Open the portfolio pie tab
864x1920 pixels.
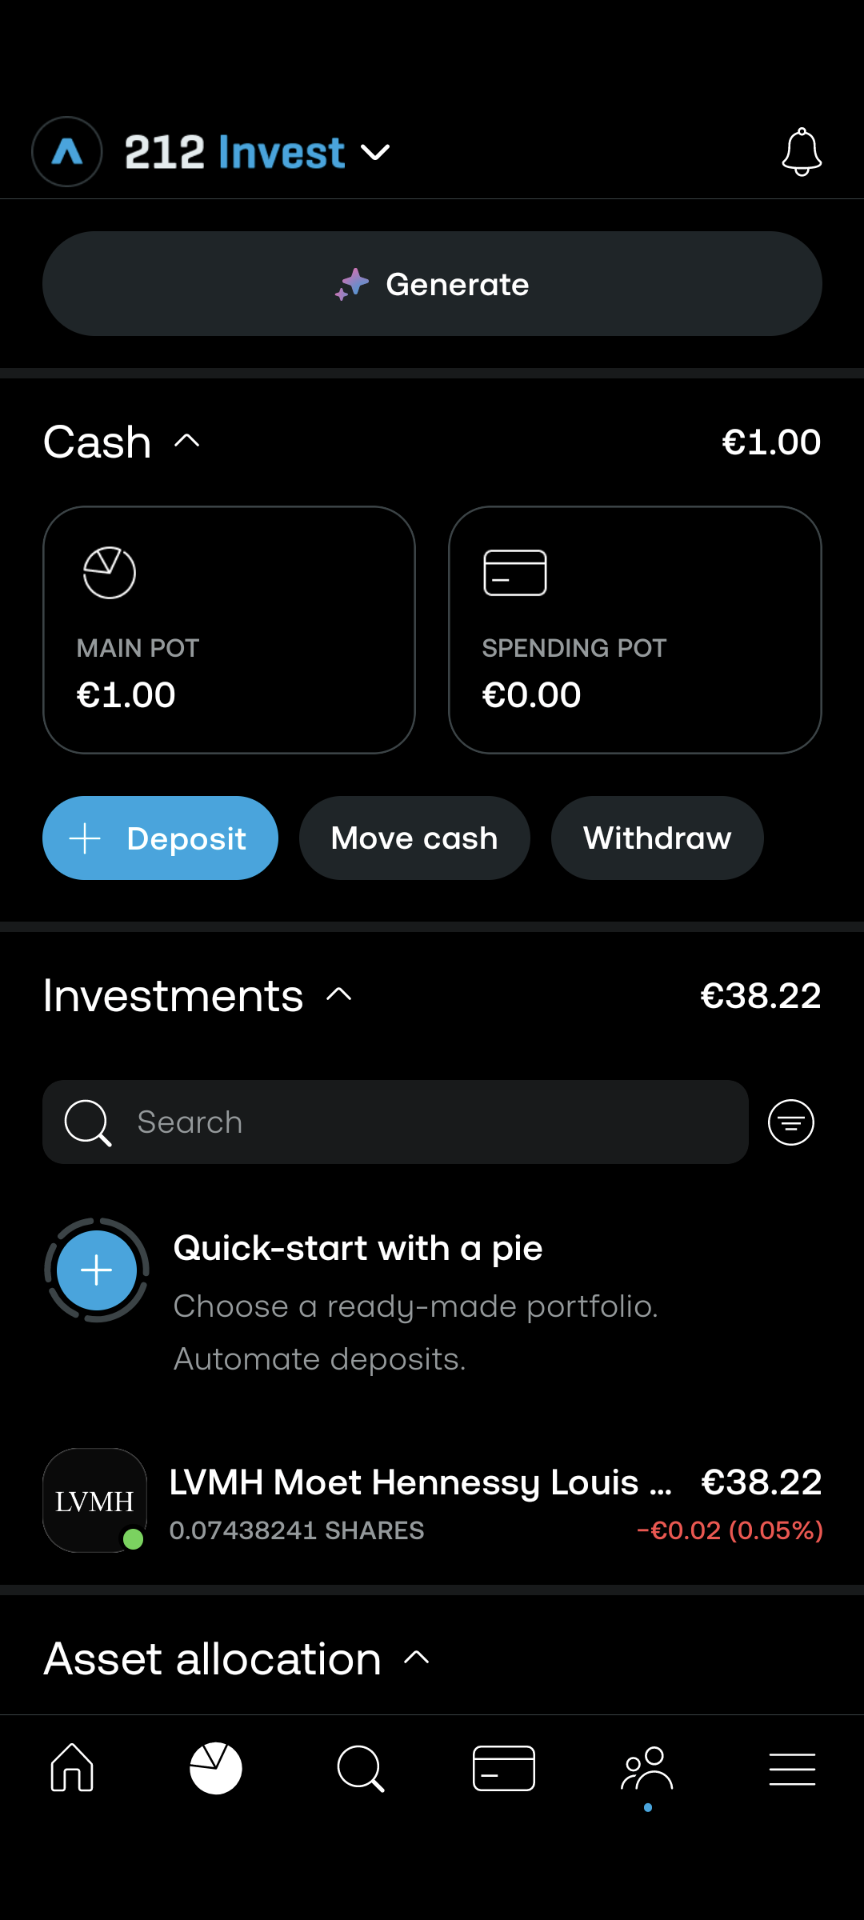tap(216, 1768)
